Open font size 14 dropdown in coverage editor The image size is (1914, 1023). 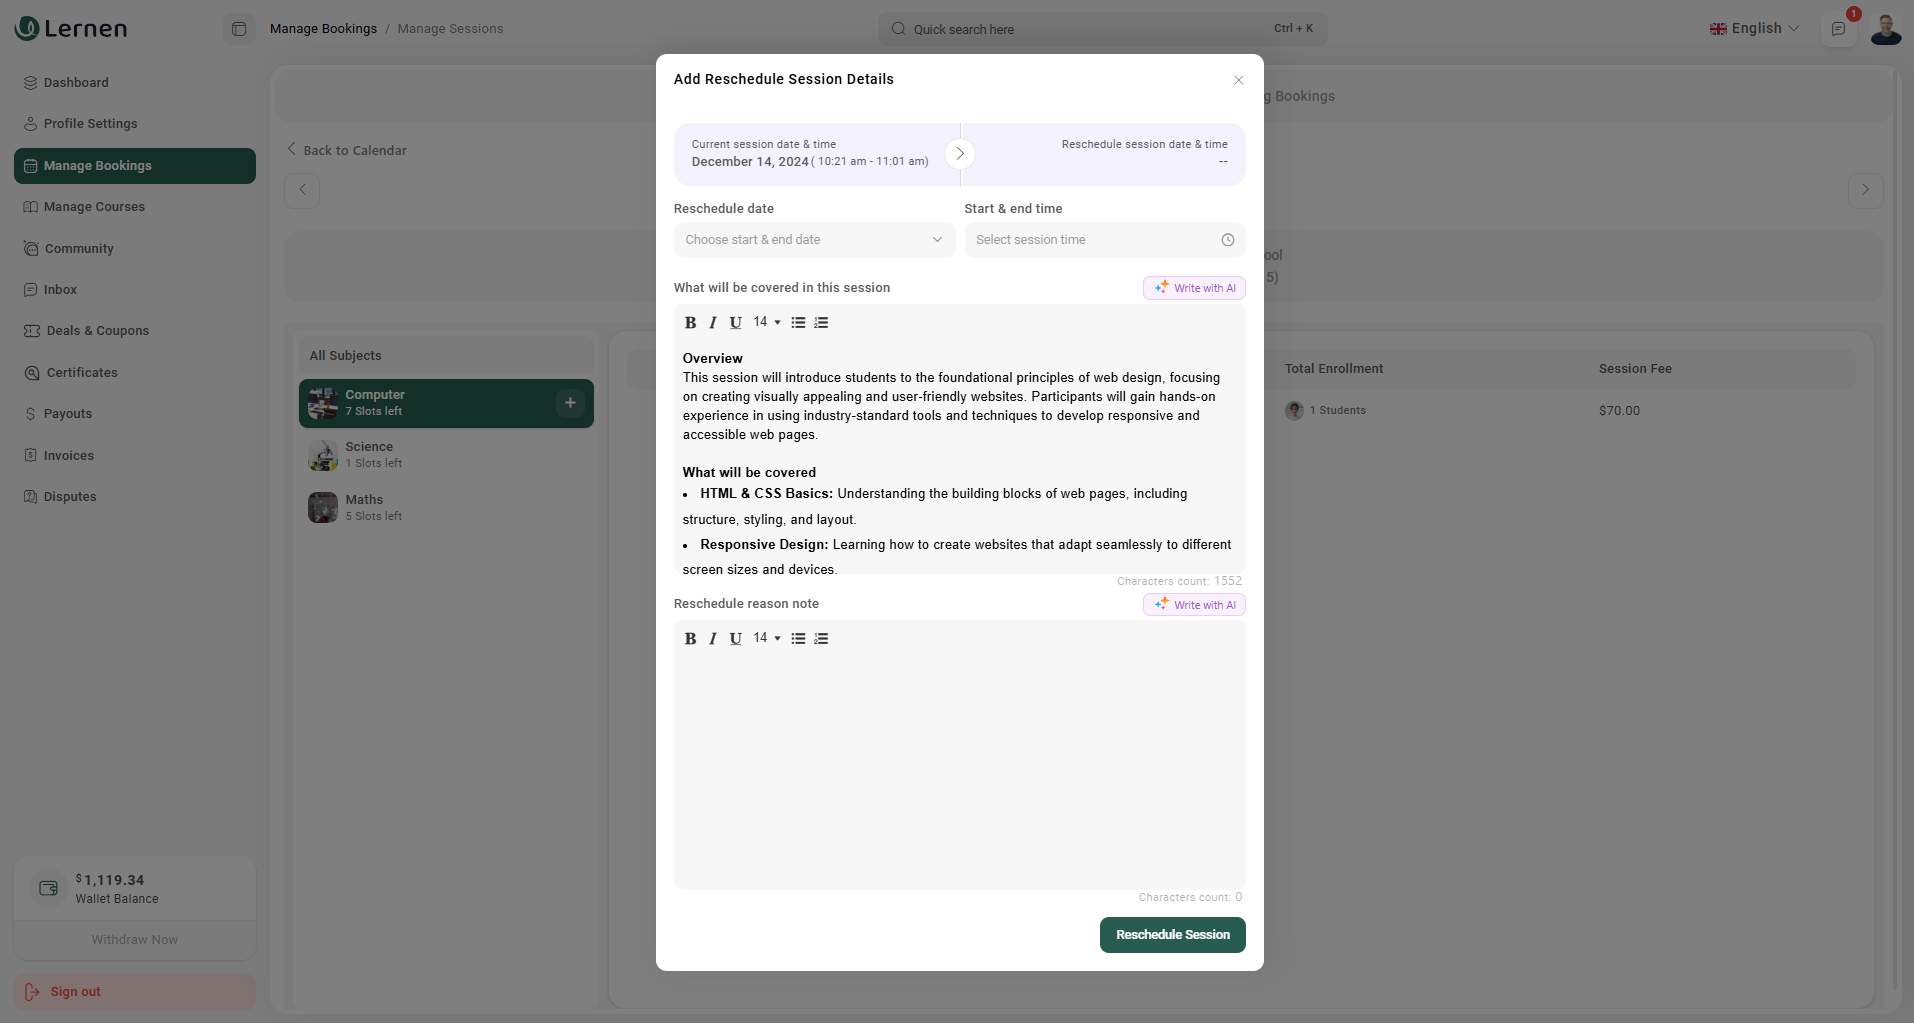pyautogui.click(x=767, y=322)
